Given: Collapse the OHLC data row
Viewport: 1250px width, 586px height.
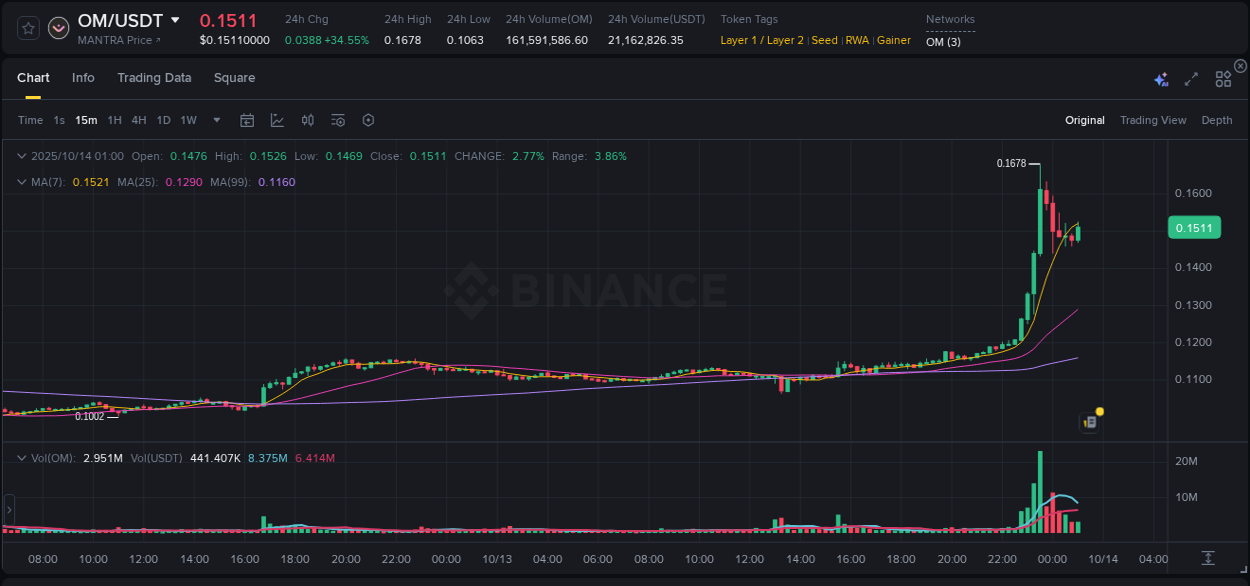Looking at the screenshot, I should tap(22, 156).
